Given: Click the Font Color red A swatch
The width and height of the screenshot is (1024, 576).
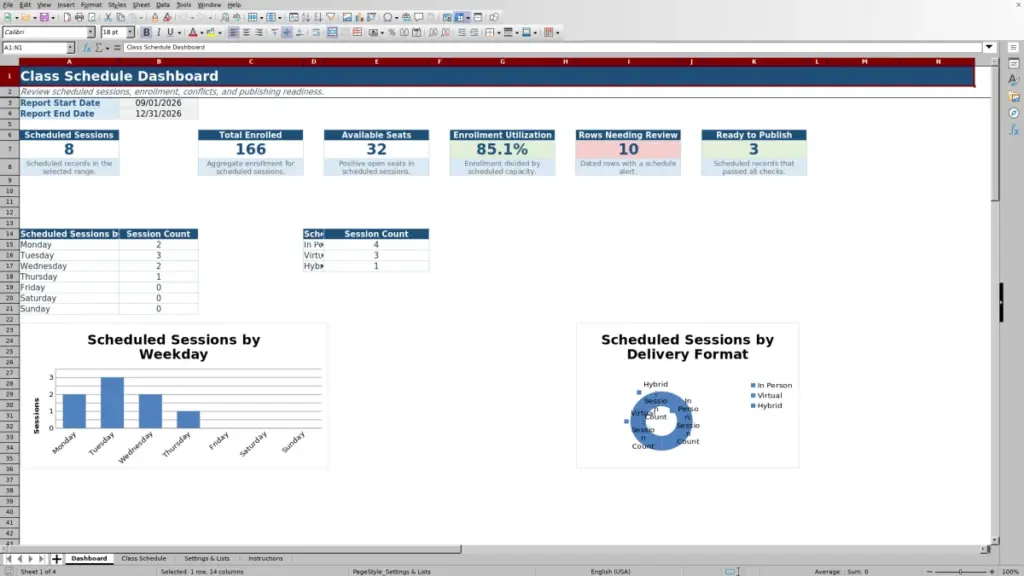Looking at the screenshot, I should point(193,32).
